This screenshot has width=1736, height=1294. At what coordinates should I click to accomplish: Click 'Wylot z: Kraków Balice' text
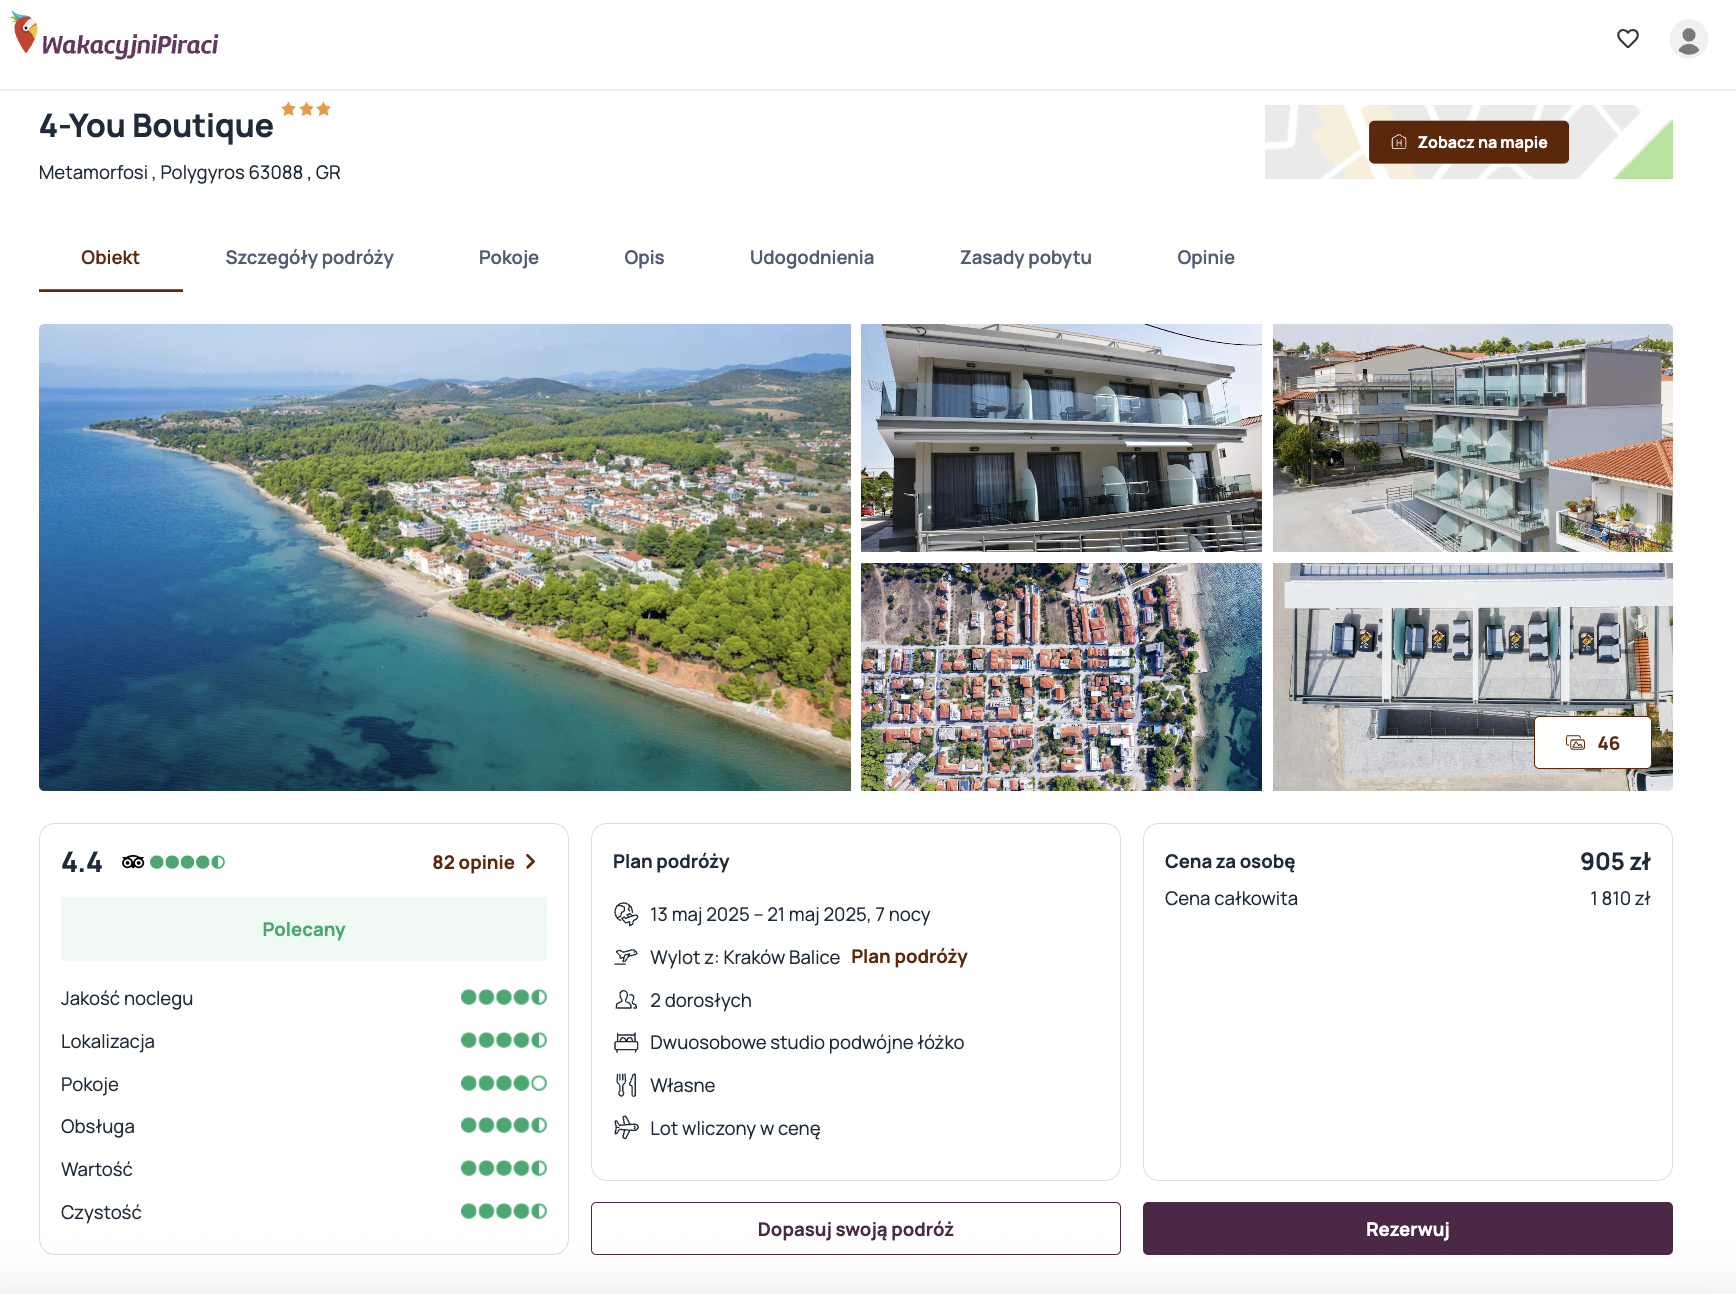pyautogui.click(x=745, y=957)
